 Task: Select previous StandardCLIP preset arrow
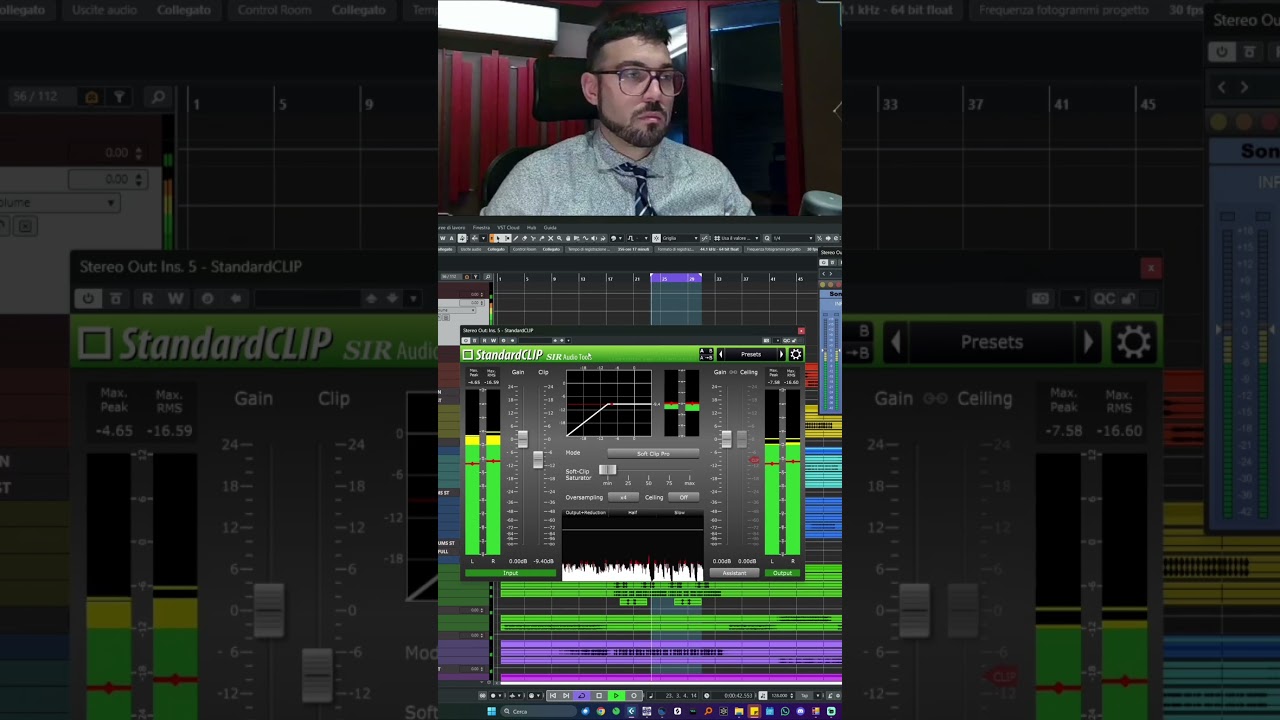(721, 354)
